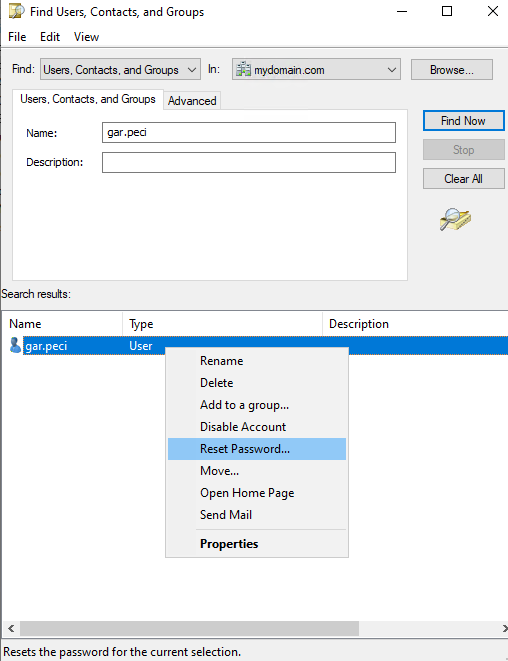Click the Find dialog title bar icon
The image size is (508, 661).
17,11
